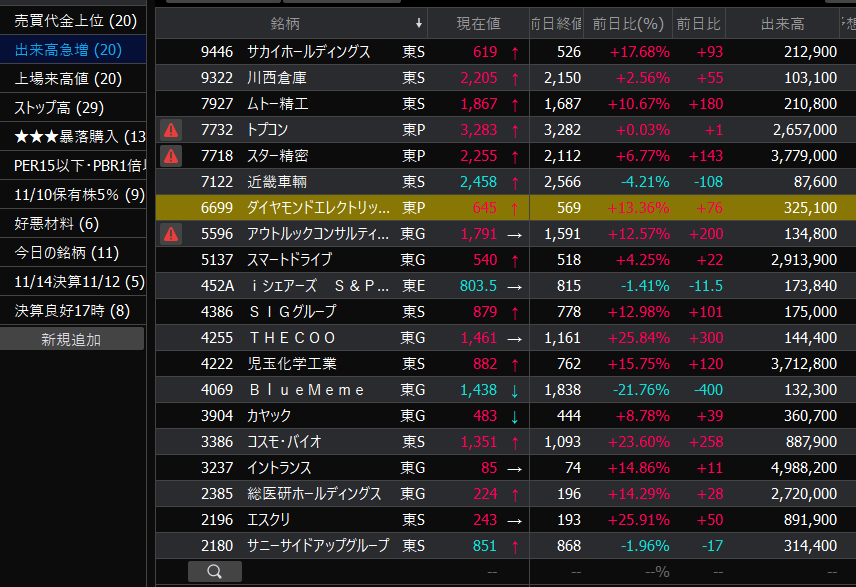Switch to 上場来高値 (20) list
The image size is (856, 587).
[x=68, y=79]
